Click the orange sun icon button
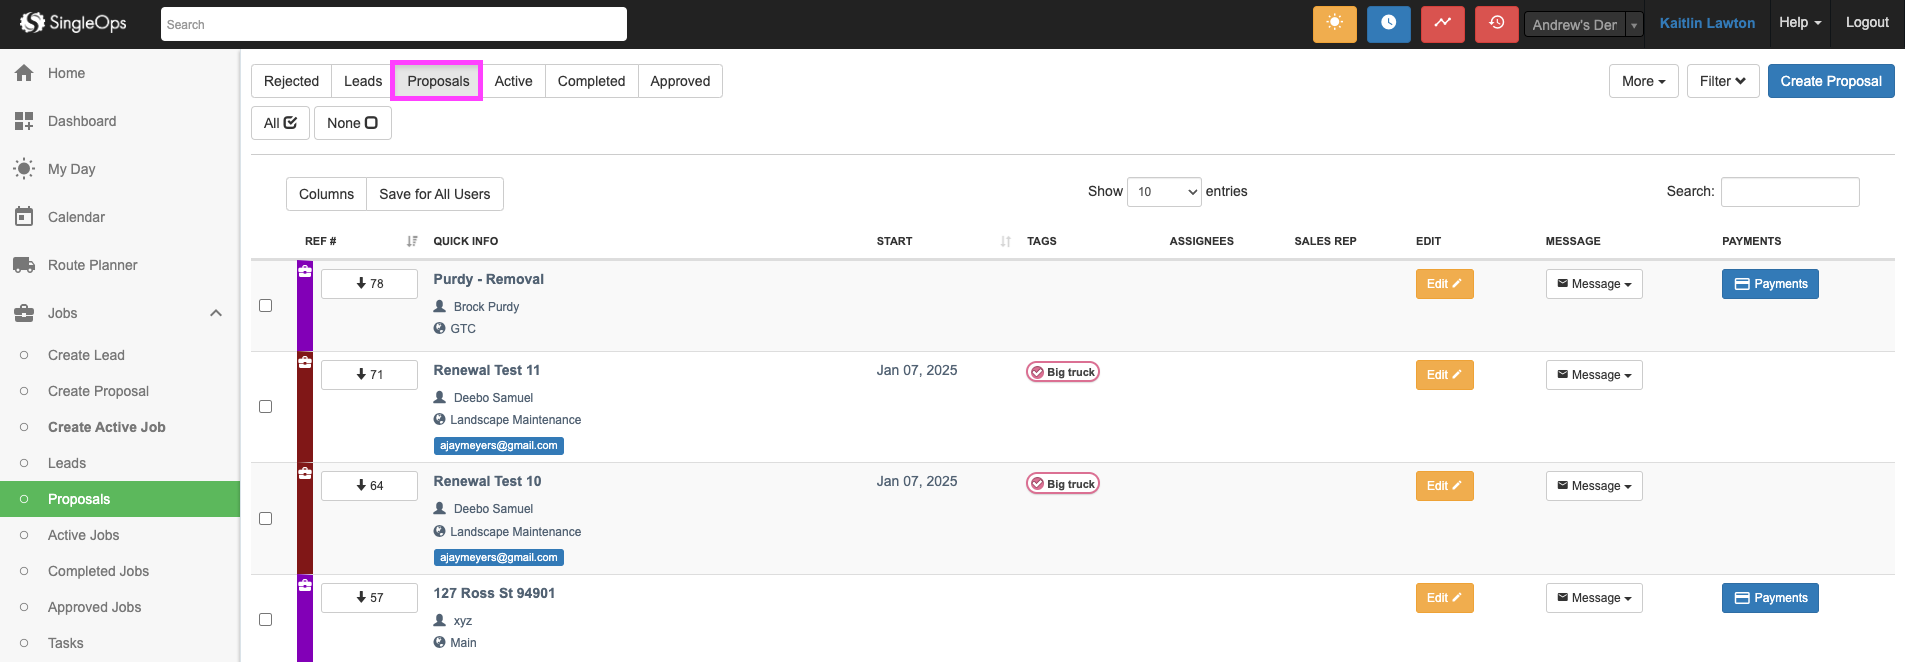 click(x=1334, y=24)
